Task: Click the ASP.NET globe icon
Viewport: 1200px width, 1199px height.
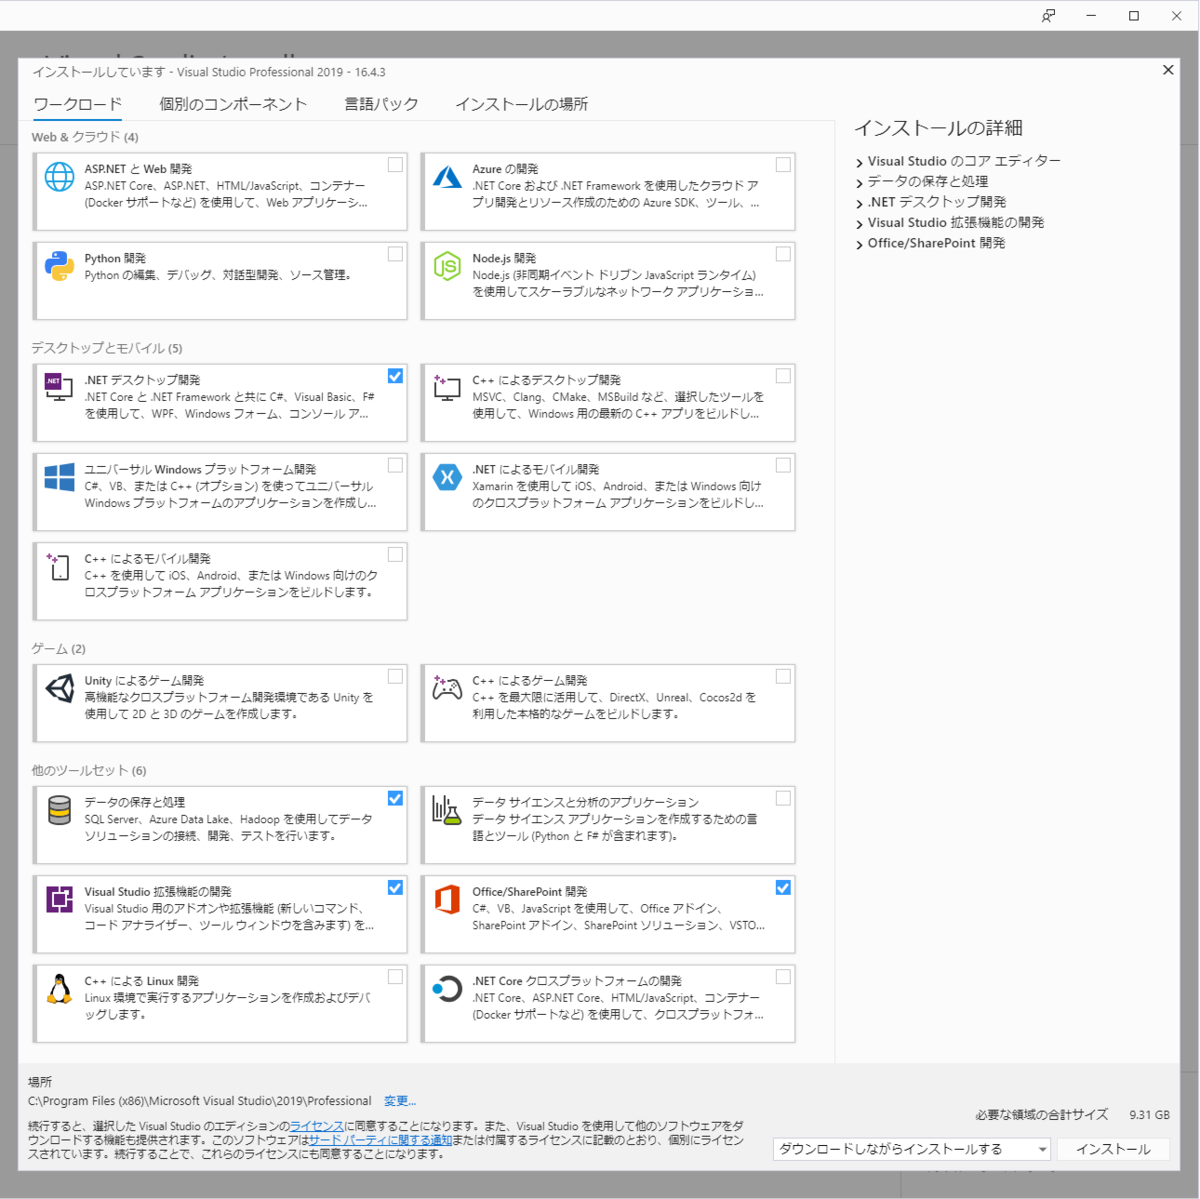Action: click(x=60, y=177)
